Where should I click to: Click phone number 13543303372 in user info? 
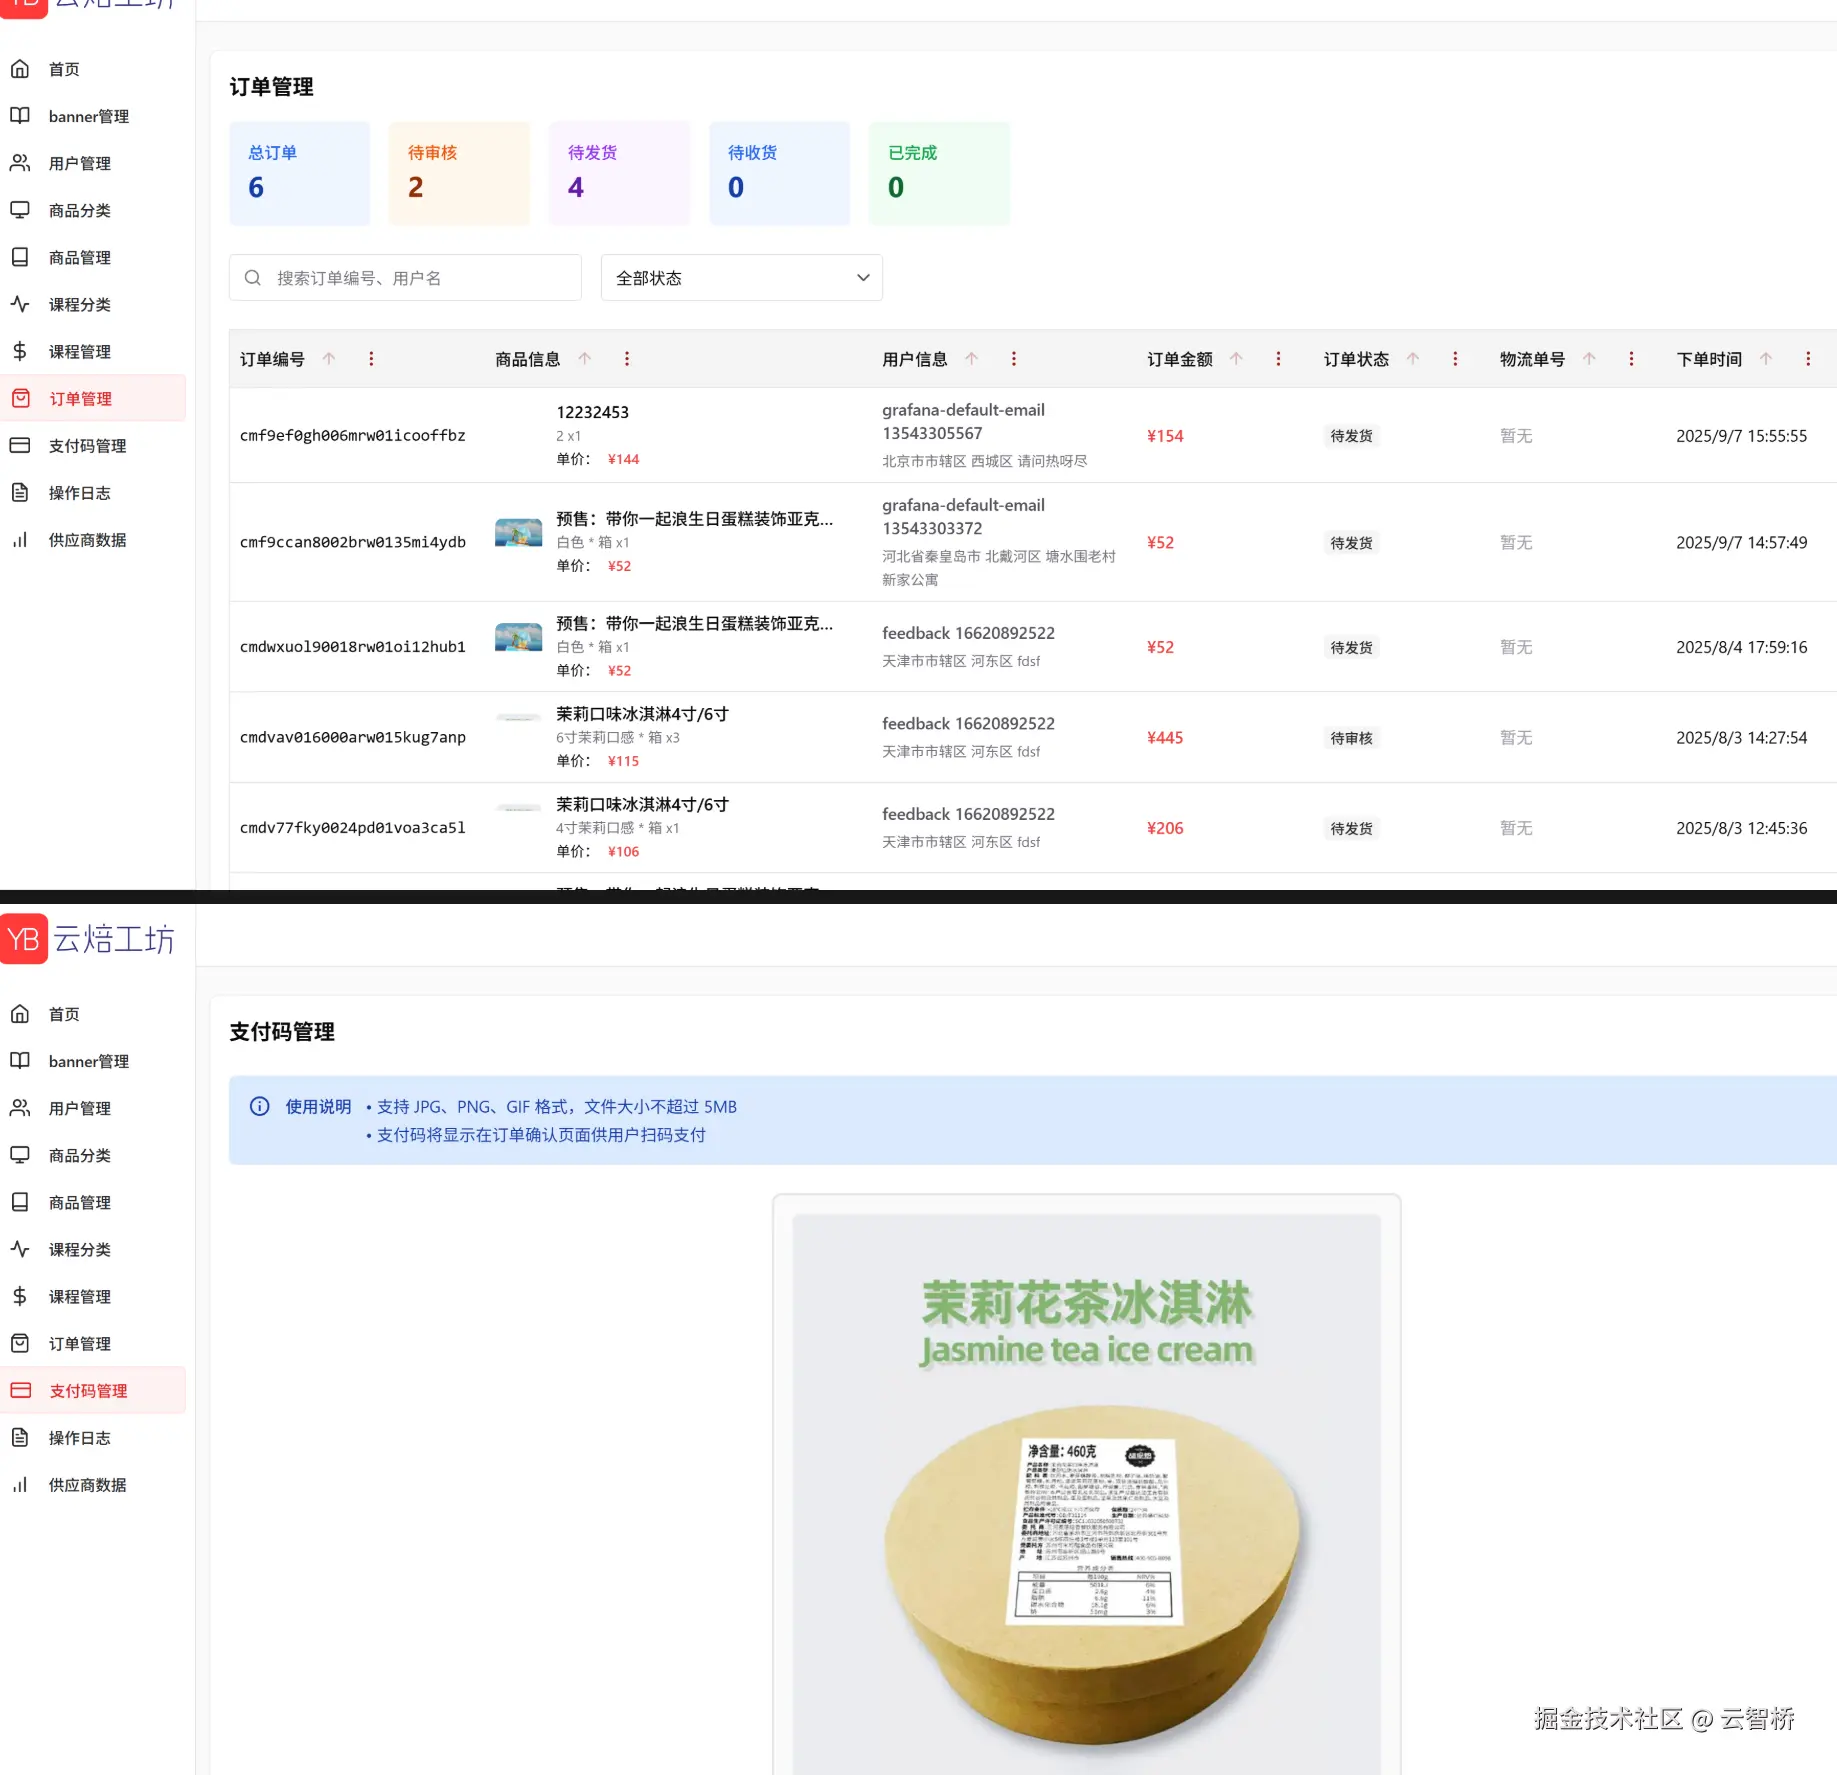point(932,528)
